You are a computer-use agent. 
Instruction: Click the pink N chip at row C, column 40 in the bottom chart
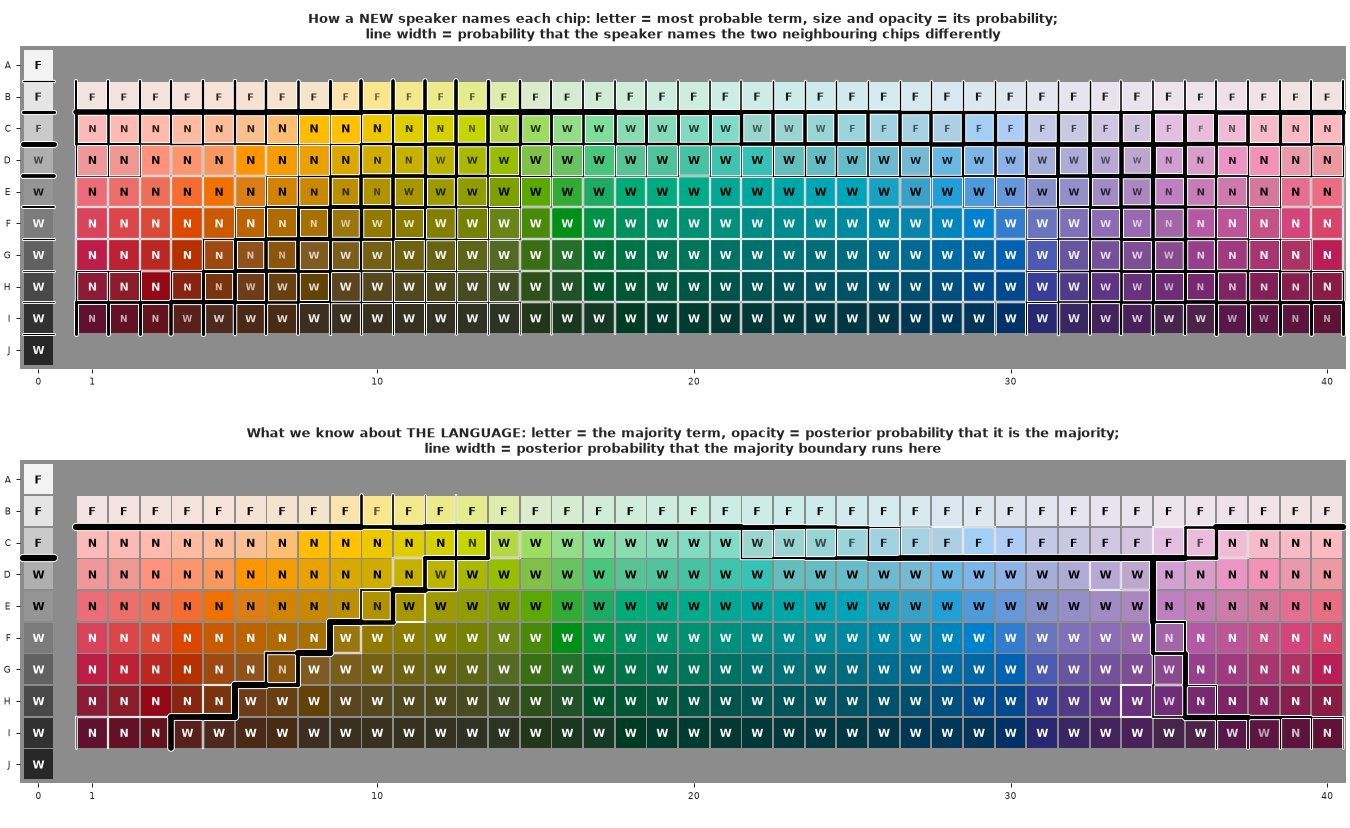pos(1327,543)
